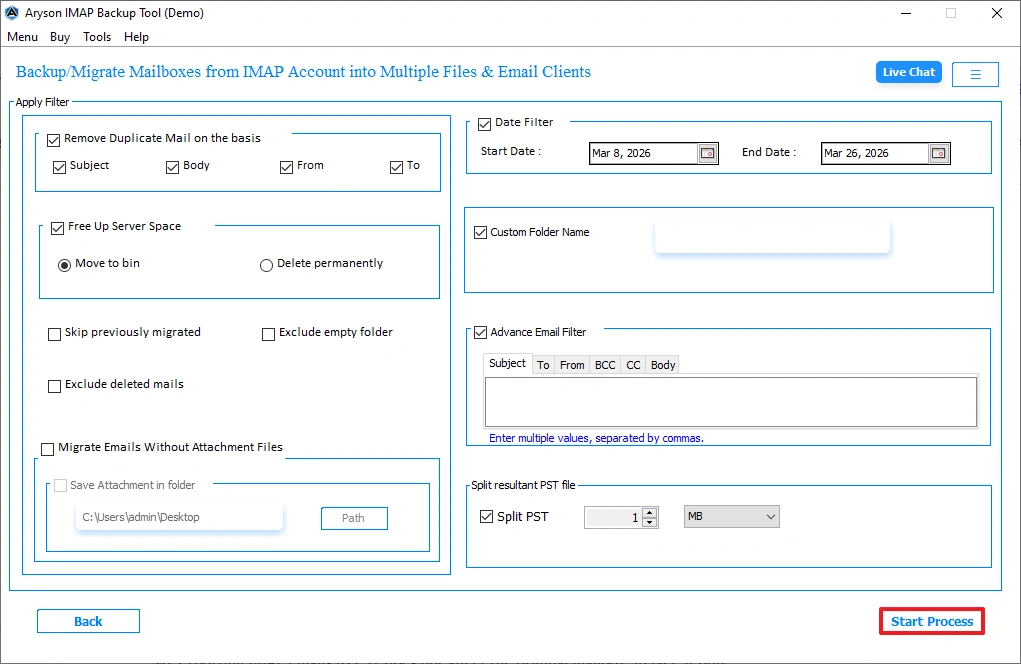Viewport: 1021px width, 664px height.
Task: Switch to the From filter tab
Action: 571,364
